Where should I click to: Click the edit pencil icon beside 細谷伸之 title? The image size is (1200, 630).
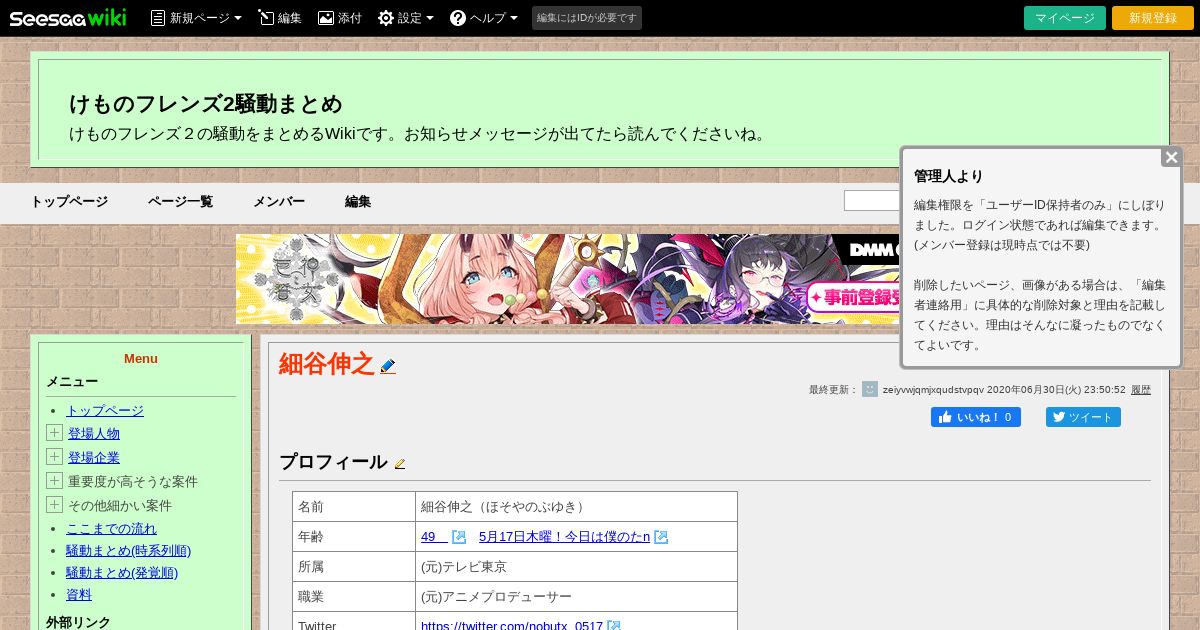388,366
